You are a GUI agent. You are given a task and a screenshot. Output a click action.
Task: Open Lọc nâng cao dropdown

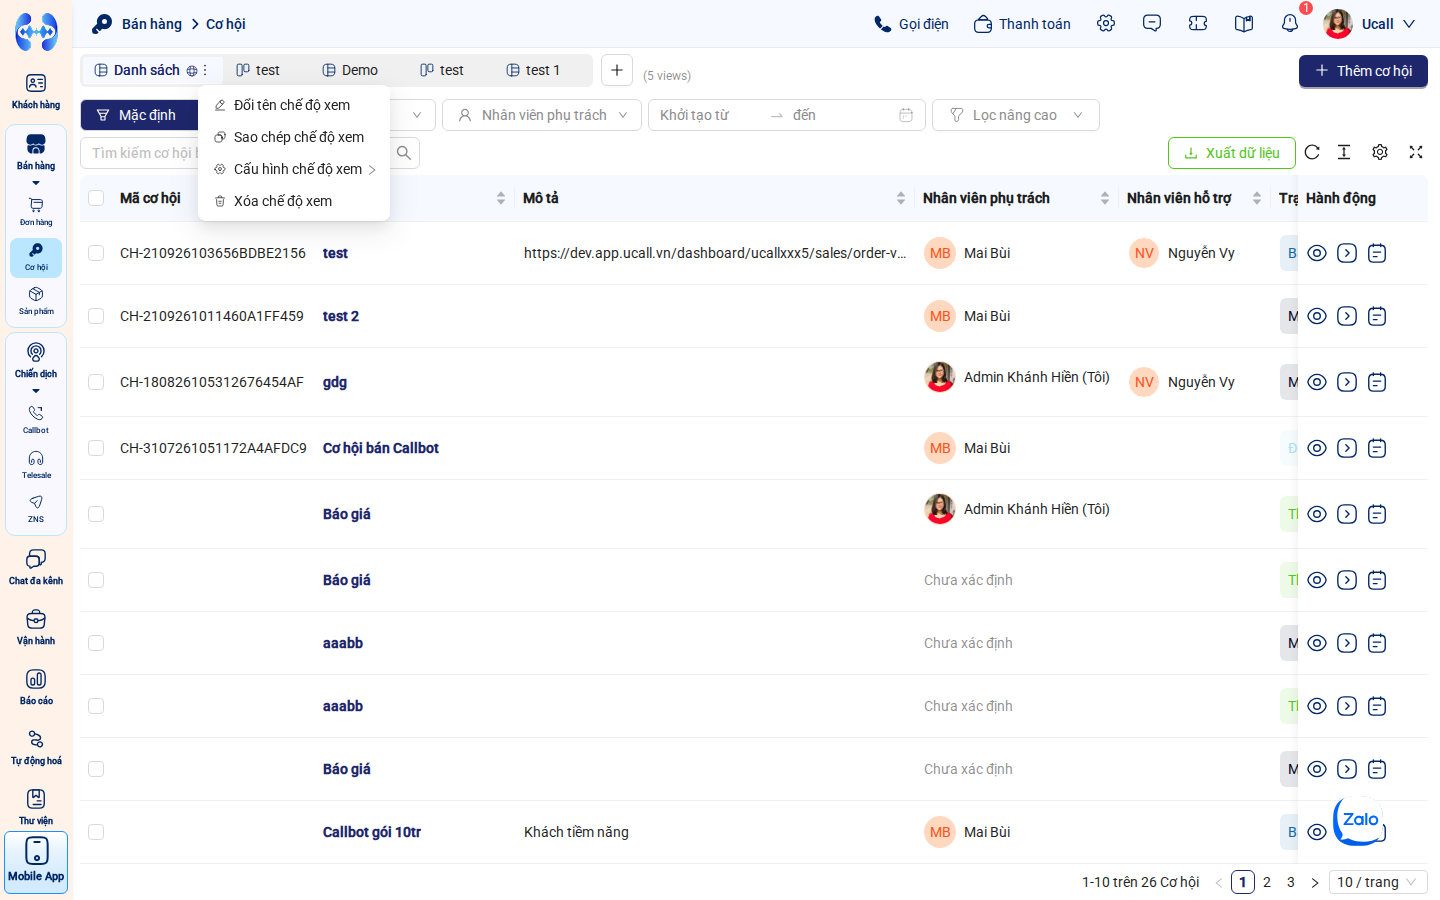click(x=1016, y=115)
